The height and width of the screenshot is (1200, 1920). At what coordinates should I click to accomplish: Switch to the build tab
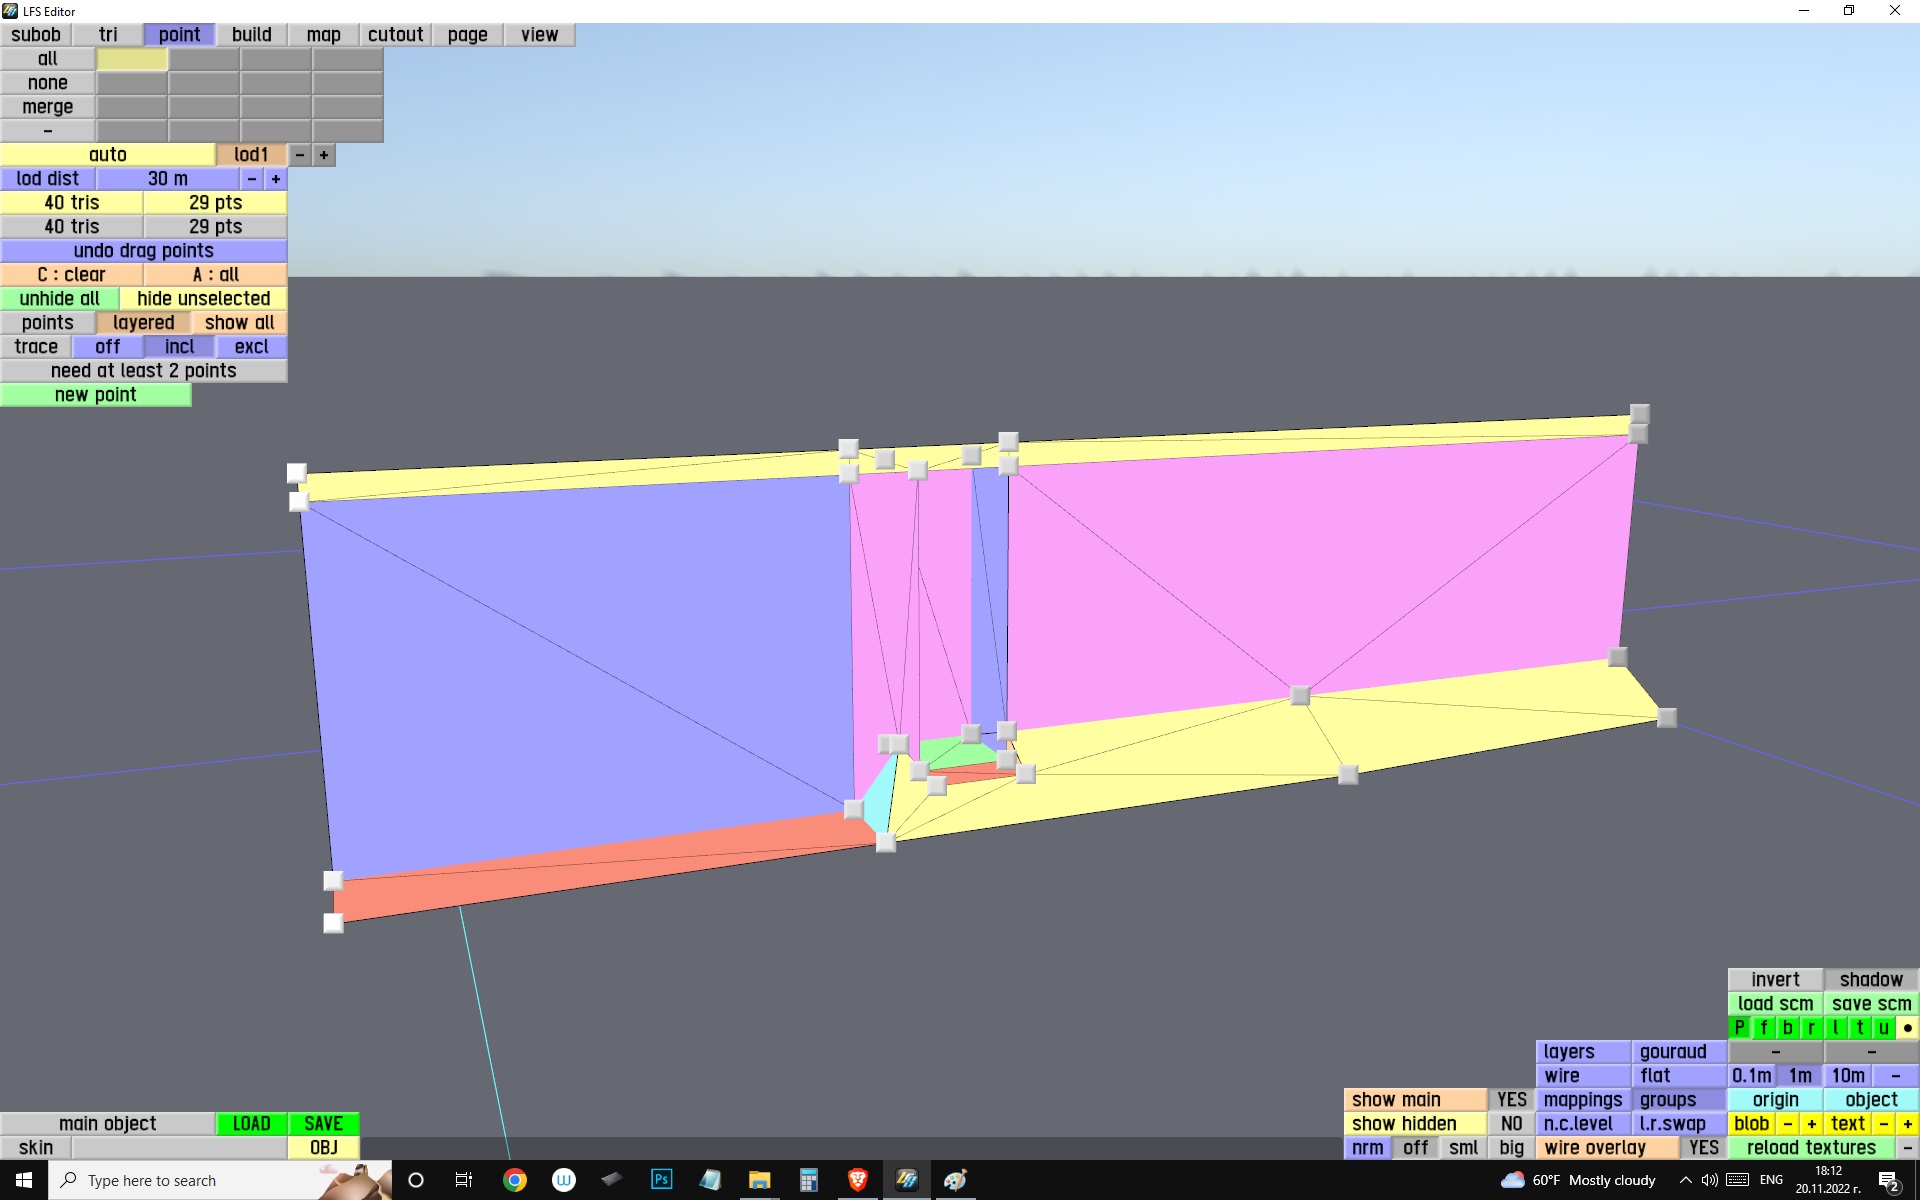(252, 35)
